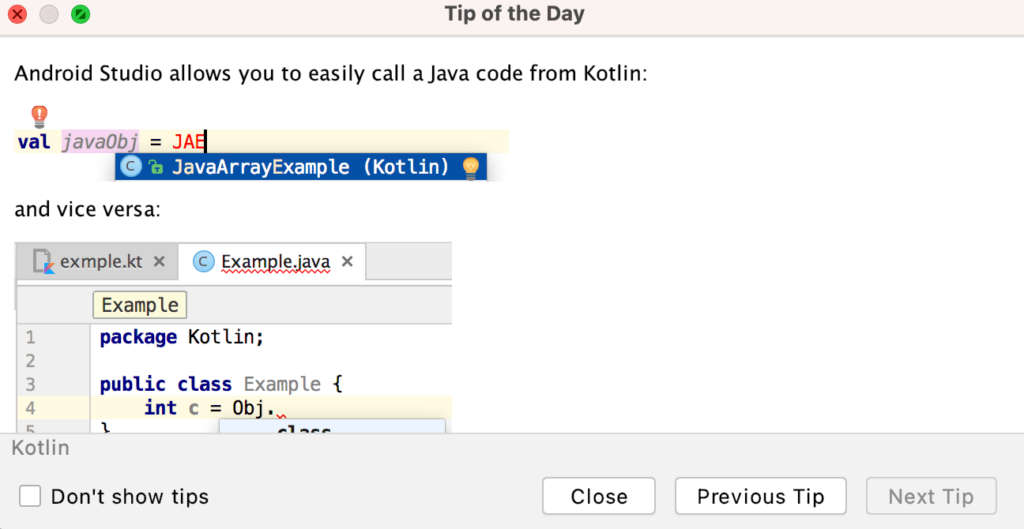The height and width of the screenshot is (529, 1024).
Task: Click the Next Tip button
Action: point(931,496)
